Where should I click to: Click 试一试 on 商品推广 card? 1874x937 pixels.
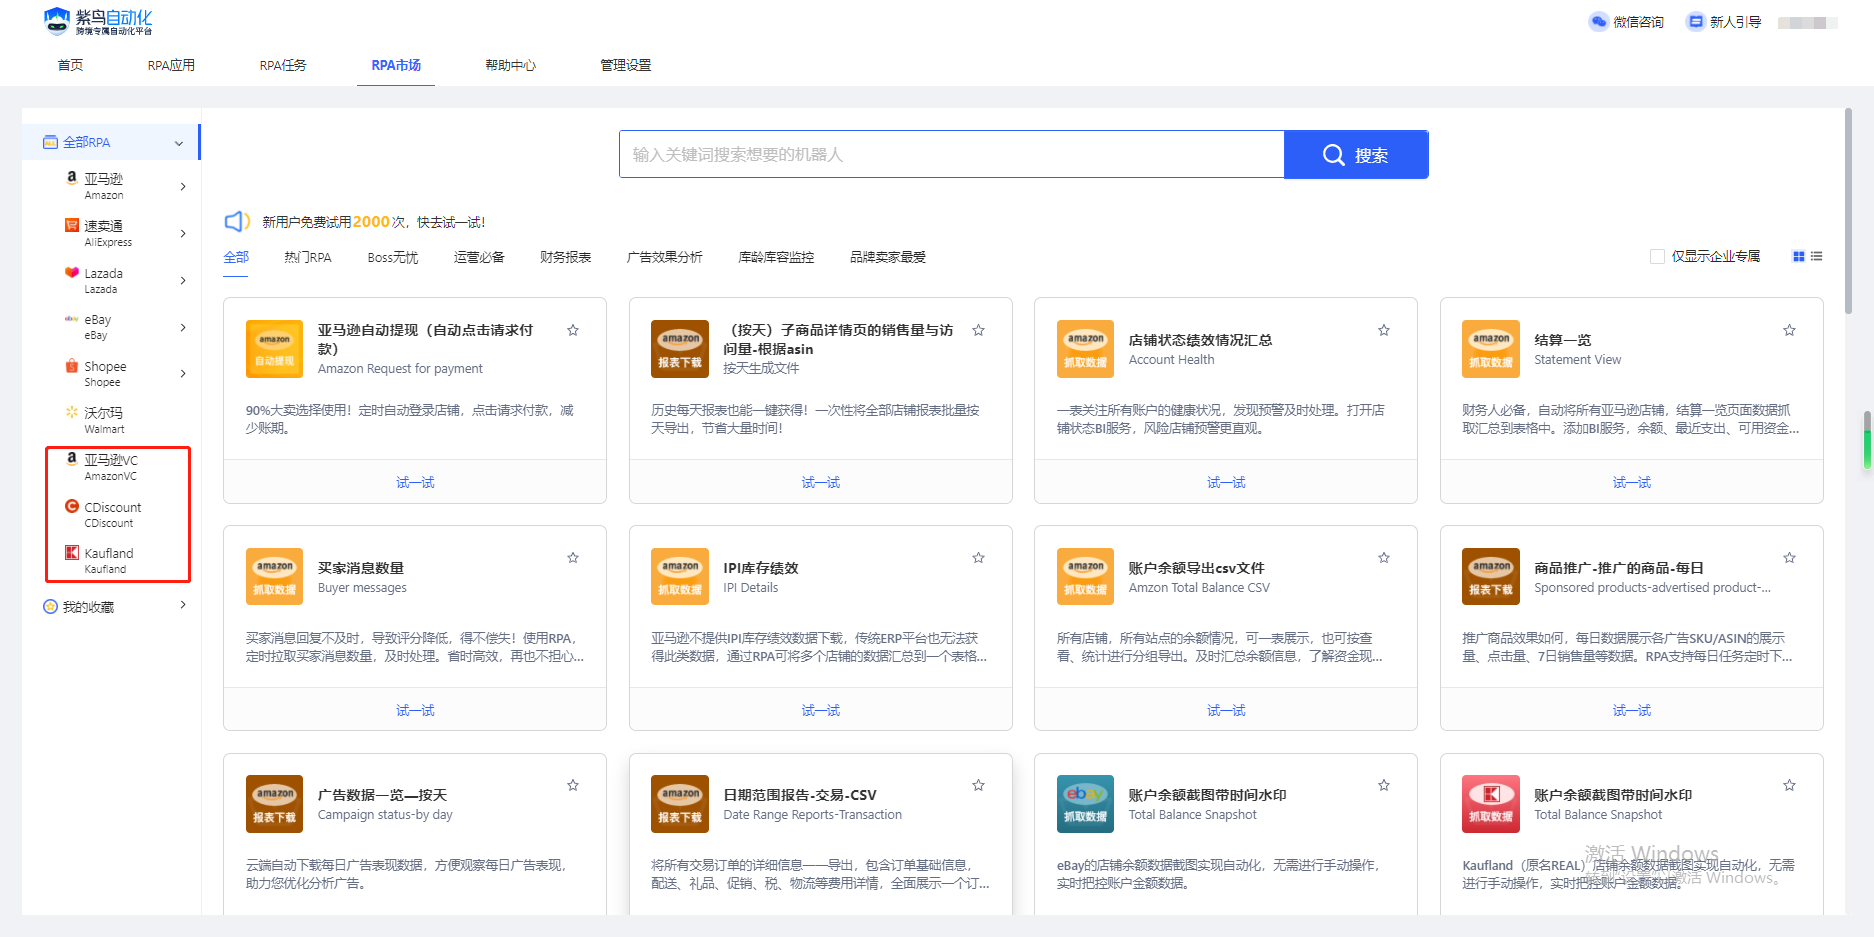pos(1632,710)
